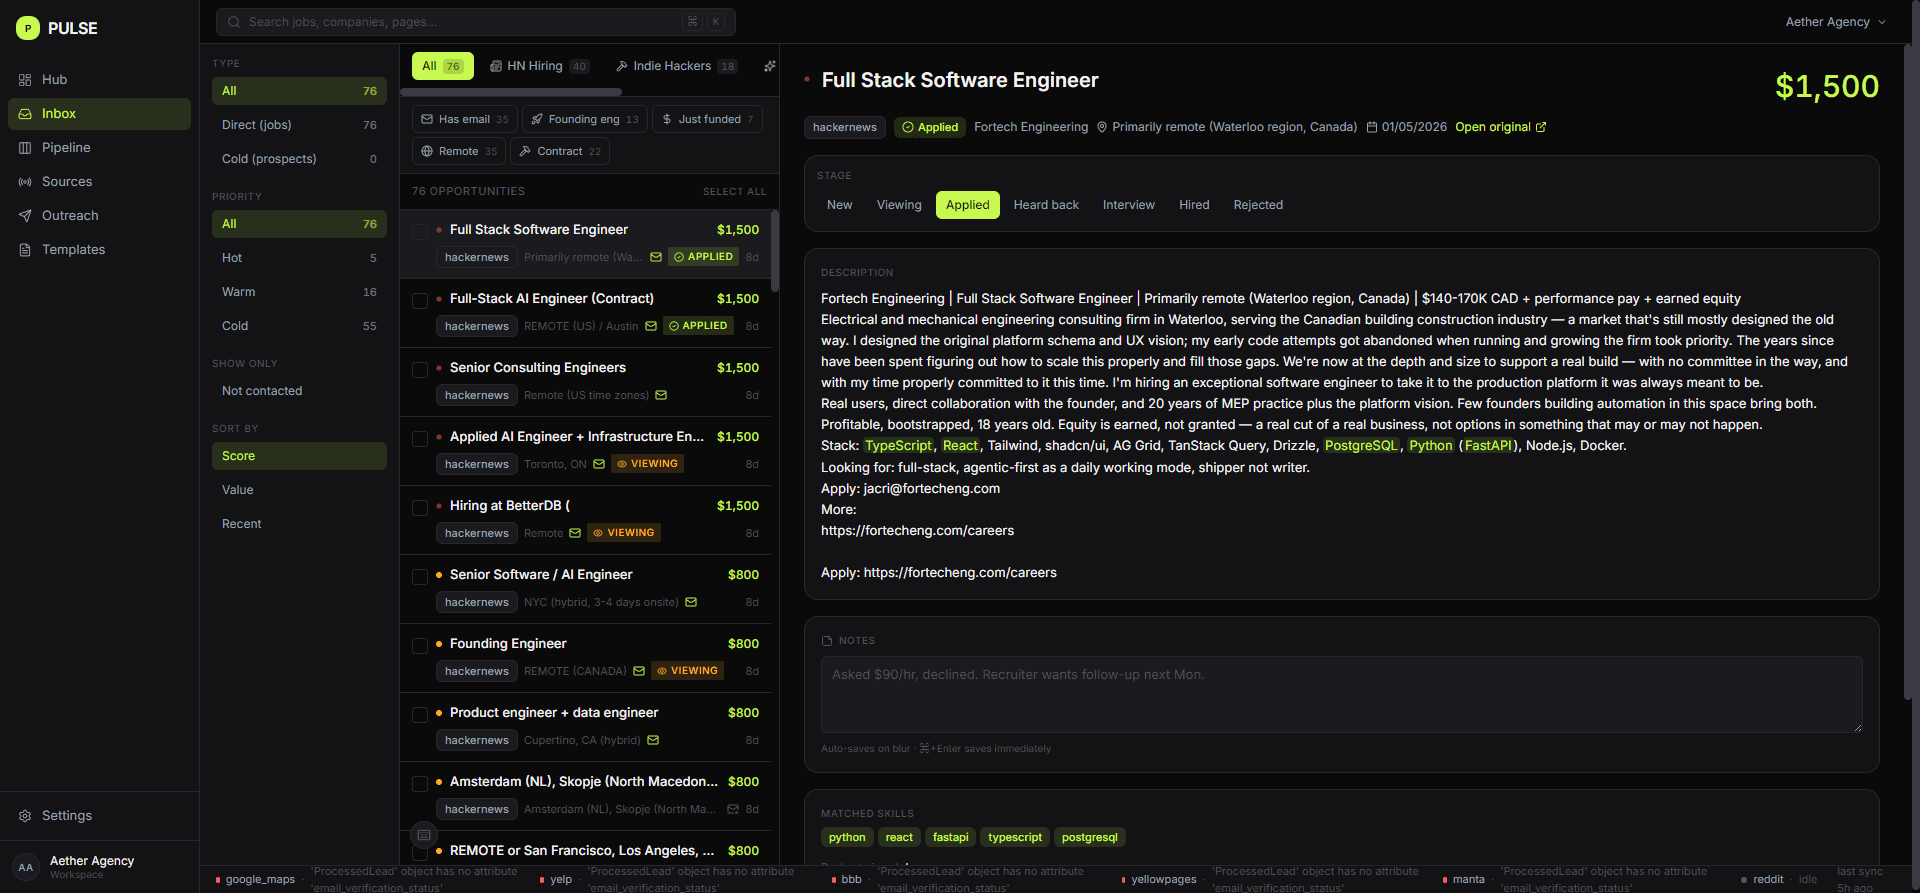The image size is (1920, 893).
Task: Set stage to Viewing
Action: point(899,205)
